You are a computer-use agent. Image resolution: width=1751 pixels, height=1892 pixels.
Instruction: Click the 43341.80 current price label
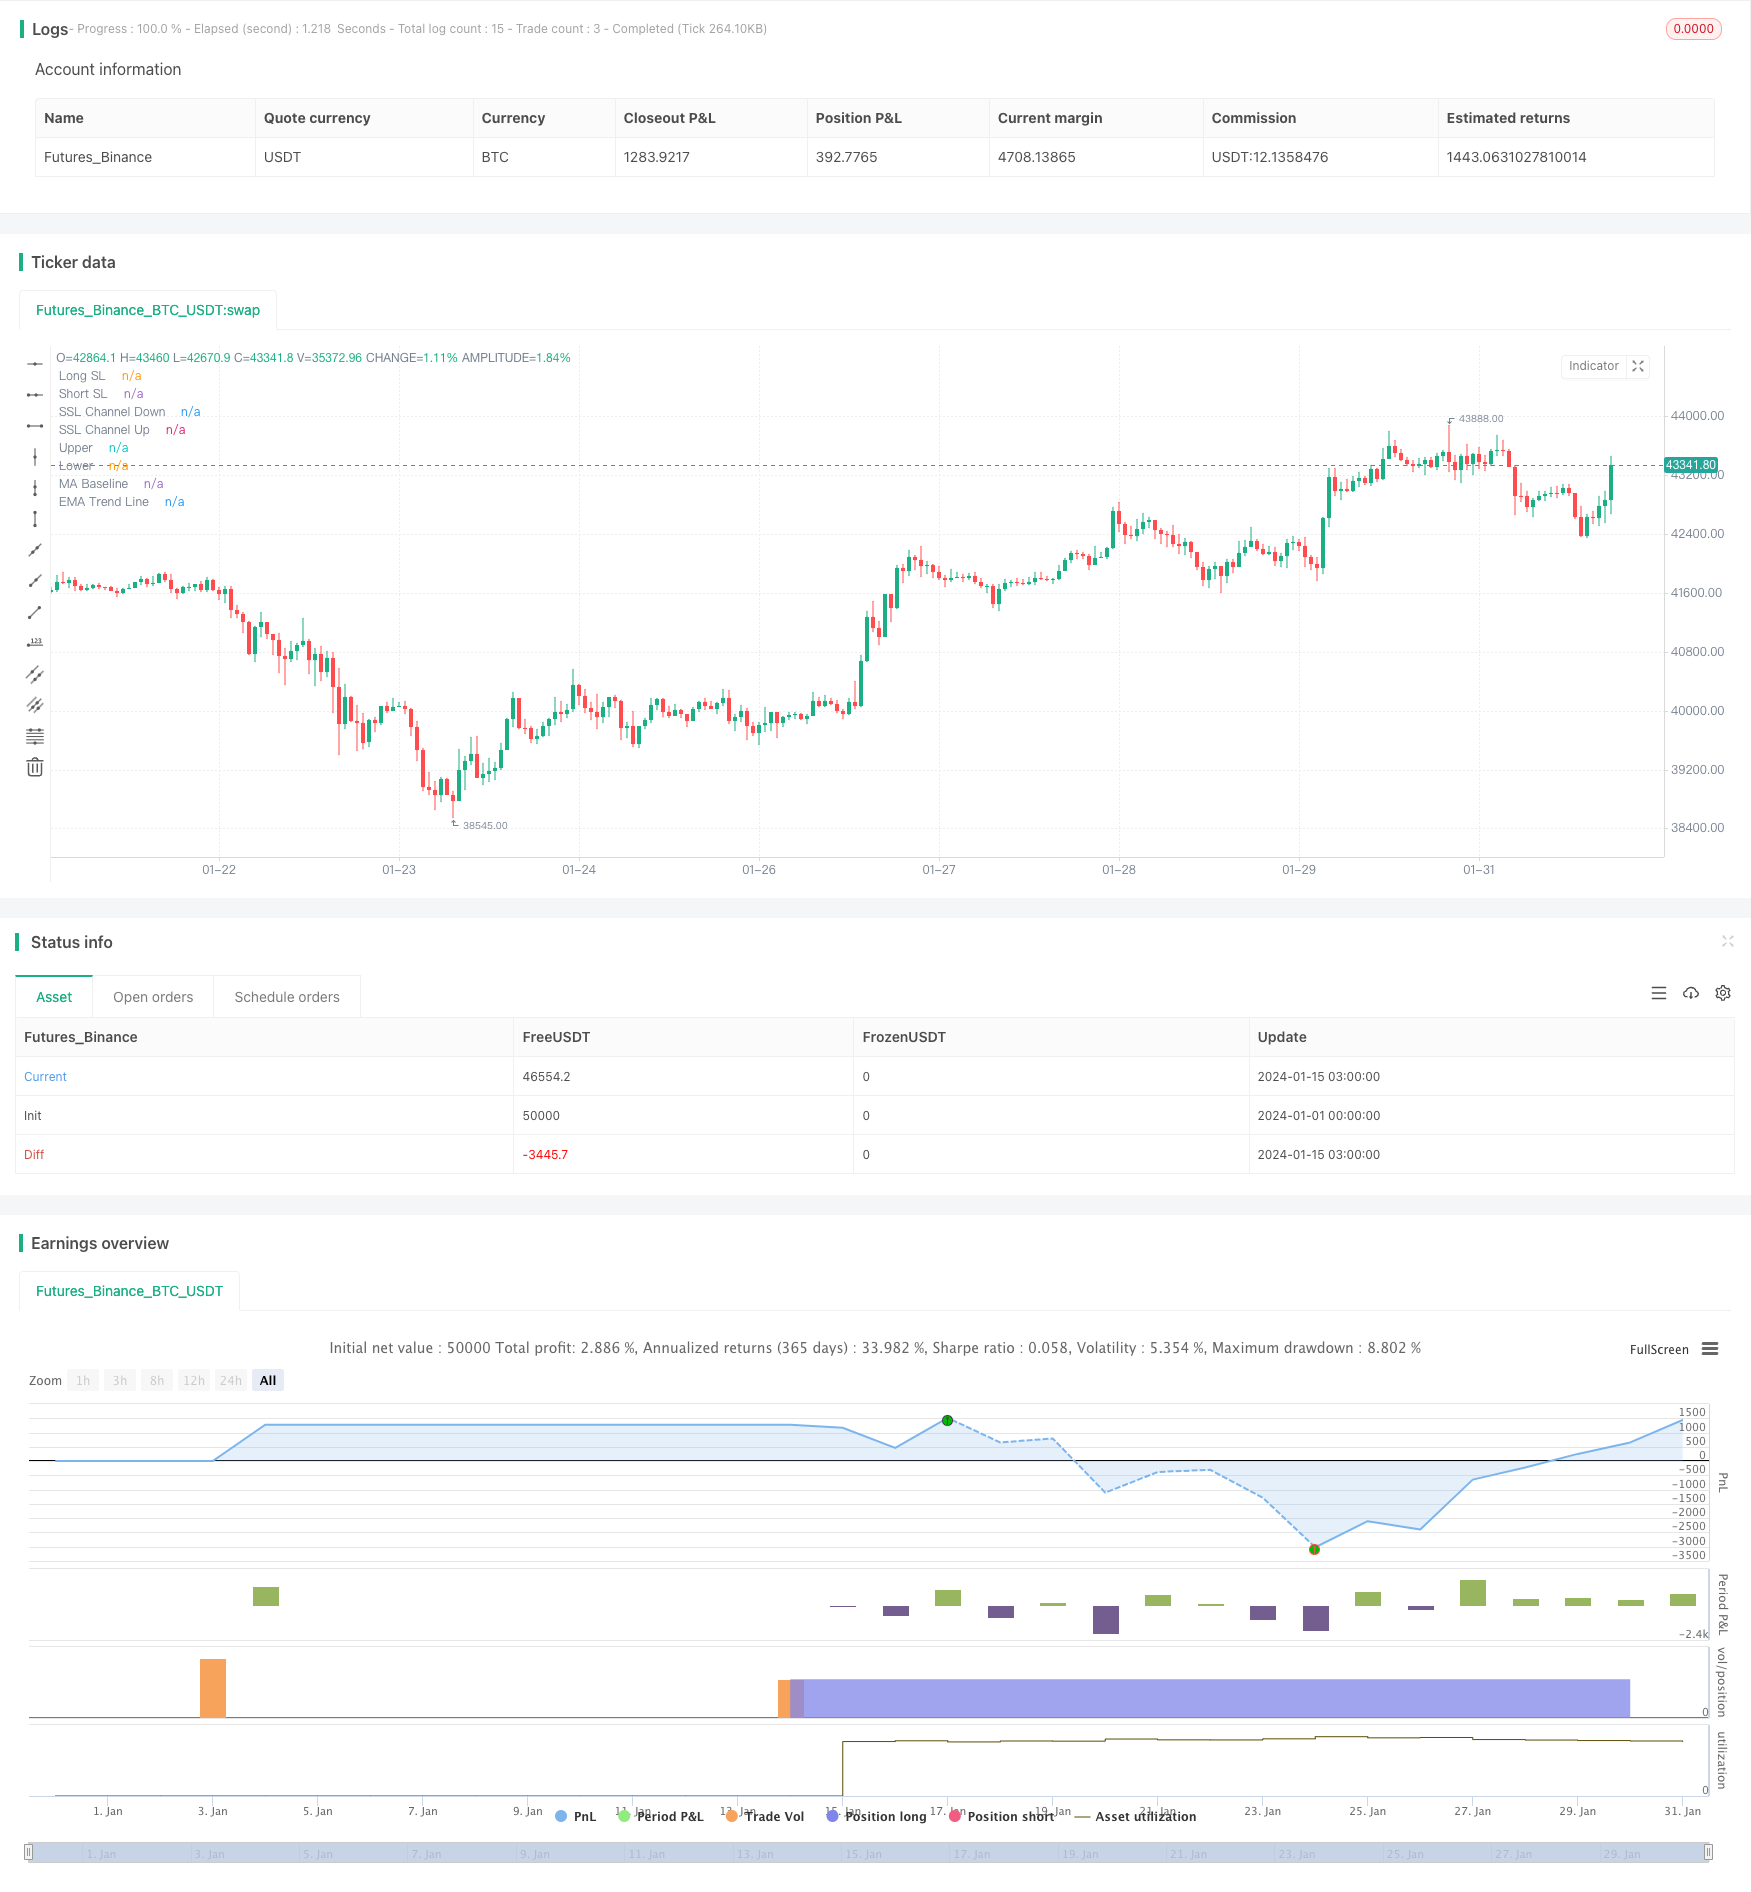[1691, 465]
